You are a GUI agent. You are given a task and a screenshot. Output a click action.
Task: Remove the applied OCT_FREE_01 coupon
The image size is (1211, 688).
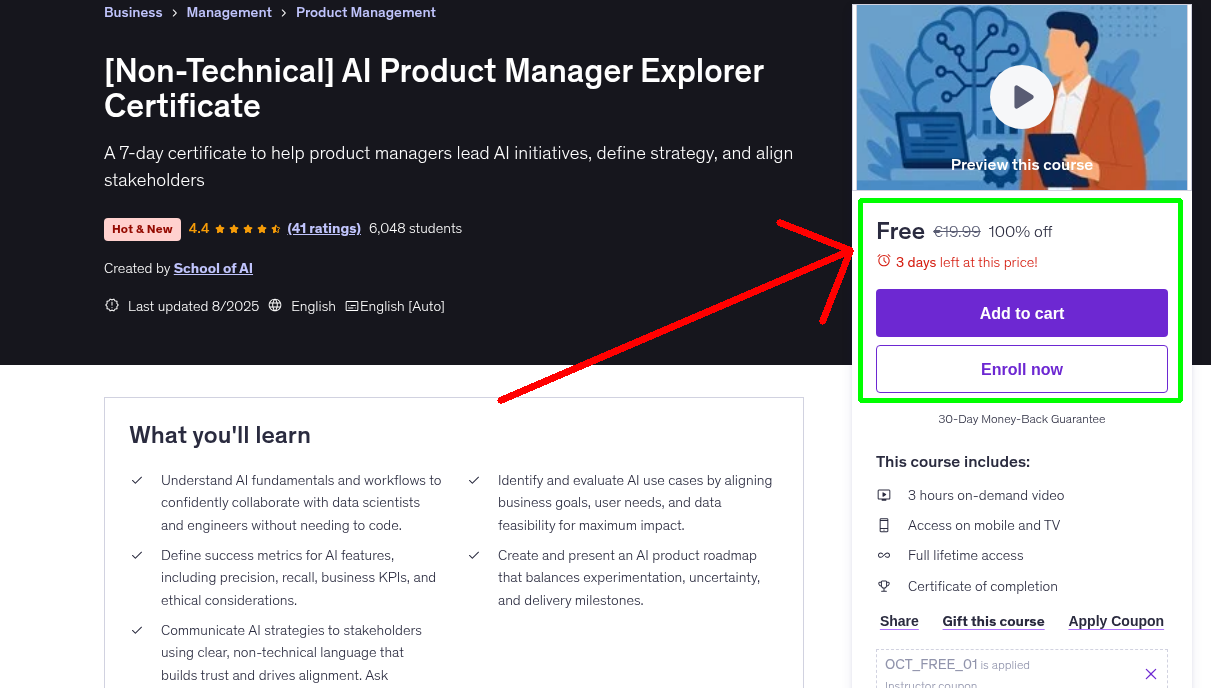click(x=1150, y=674)
